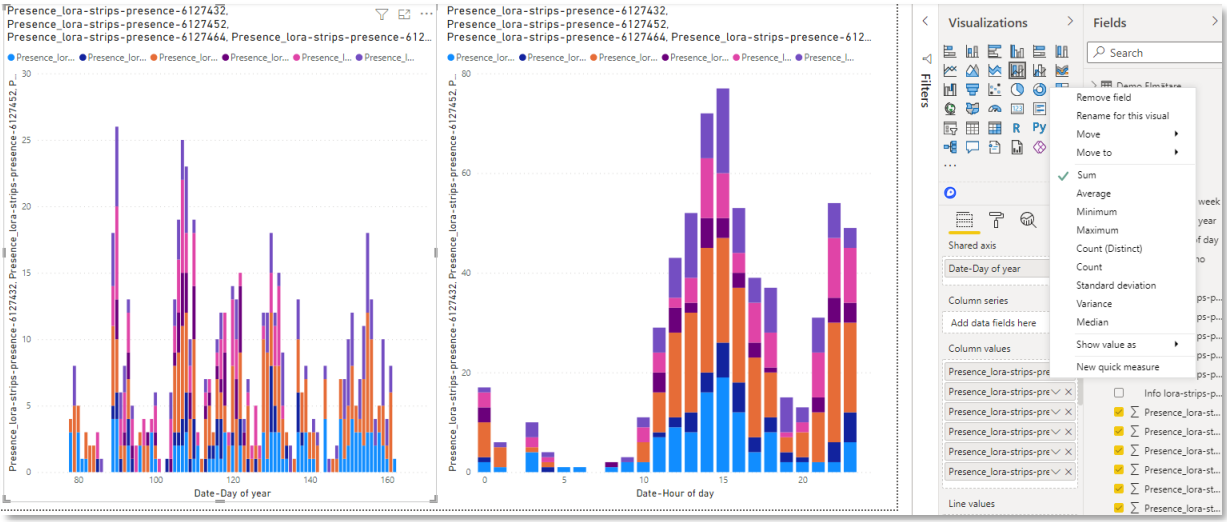Switch to the Analytics magnifier tab

[1027, 220]
